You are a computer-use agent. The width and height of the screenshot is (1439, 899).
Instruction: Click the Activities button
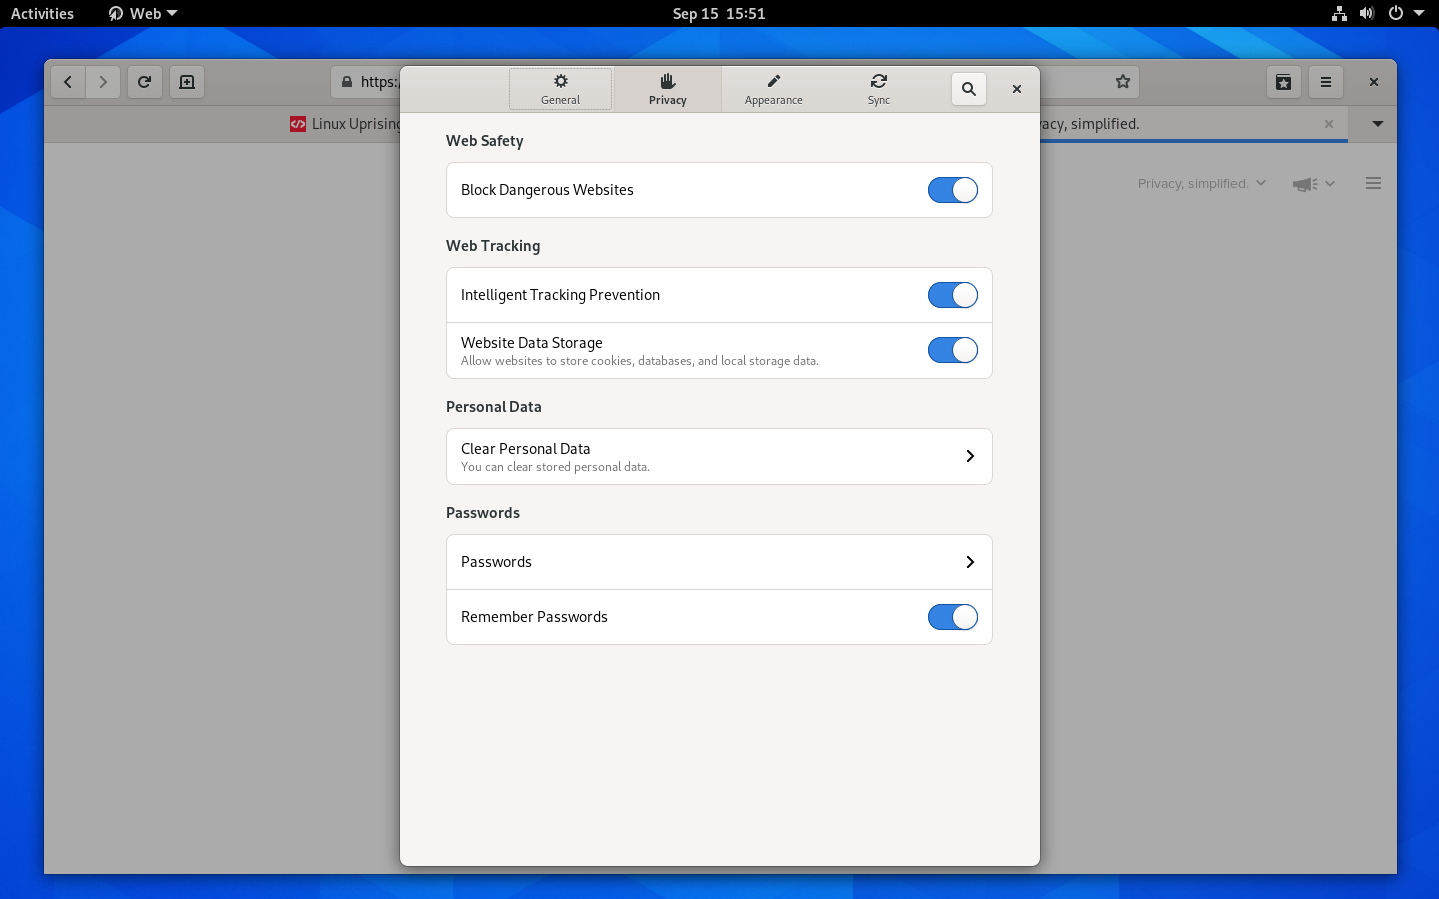click(42, 13)
